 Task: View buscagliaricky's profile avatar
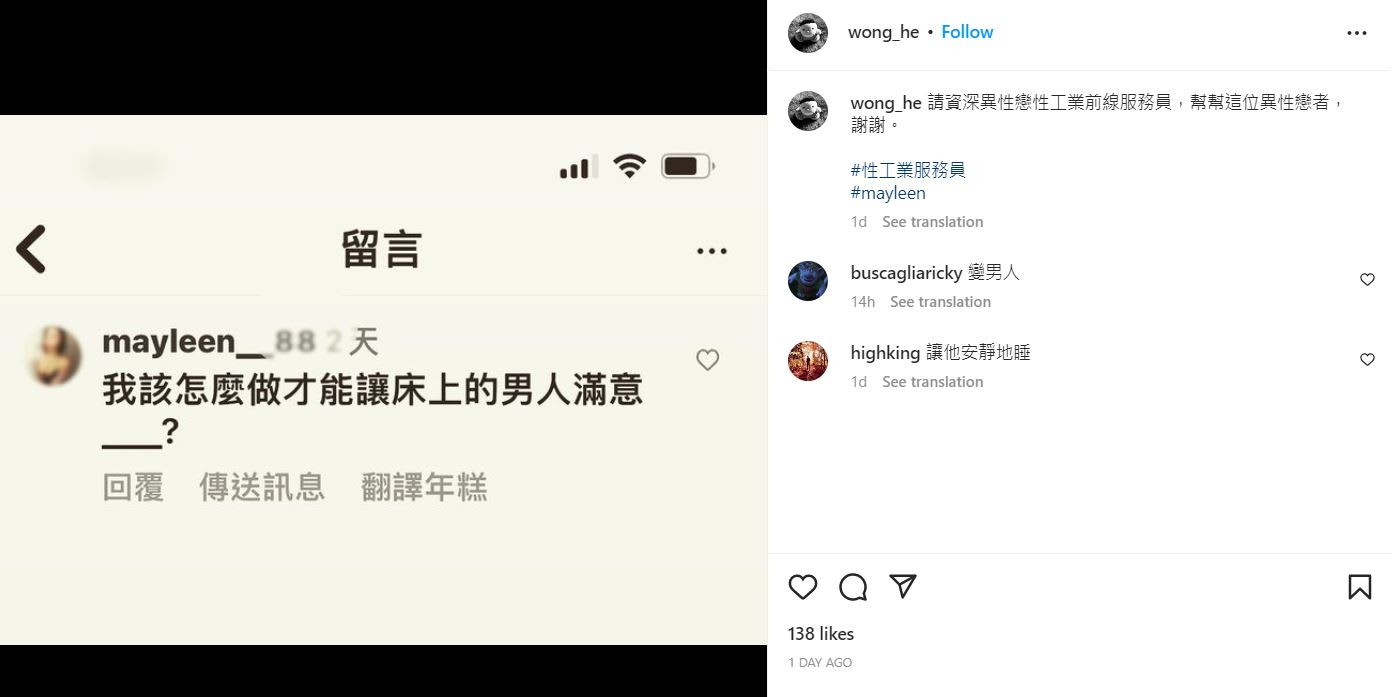[808, 281]
